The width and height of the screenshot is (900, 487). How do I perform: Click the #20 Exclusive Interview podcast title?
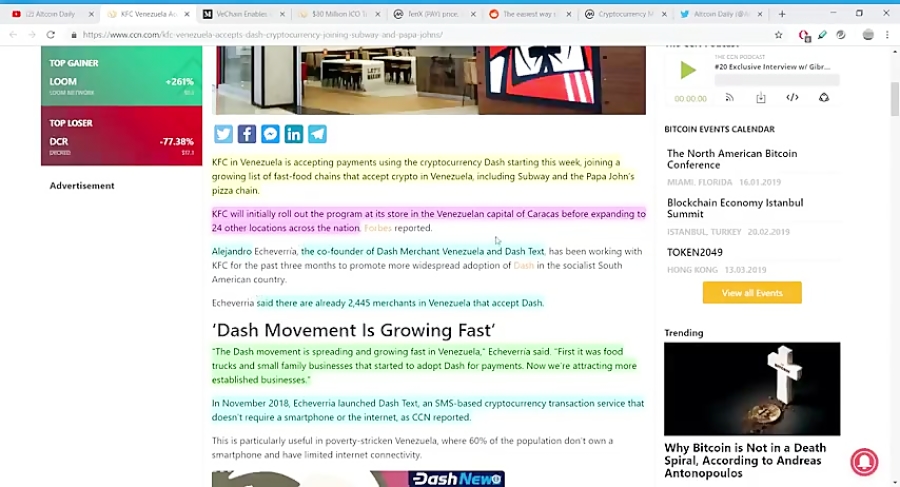(772, 67)
